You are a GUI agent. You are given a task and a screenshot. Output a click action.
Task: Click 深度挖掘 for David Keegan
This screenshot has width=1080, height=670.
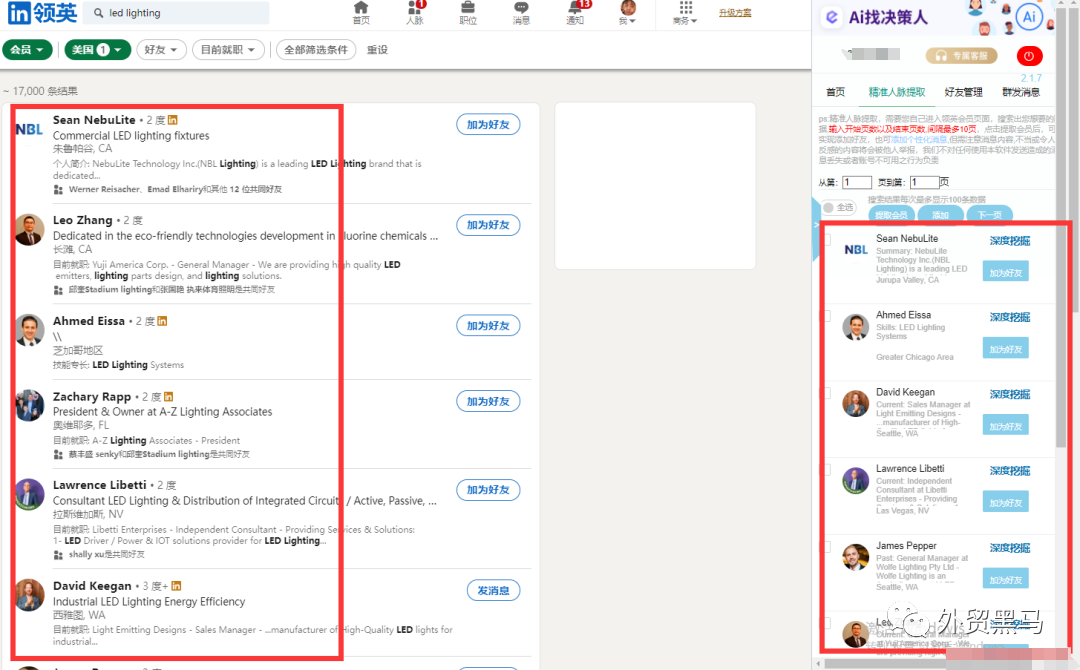pyautogui.click(x=1010, y=394)
